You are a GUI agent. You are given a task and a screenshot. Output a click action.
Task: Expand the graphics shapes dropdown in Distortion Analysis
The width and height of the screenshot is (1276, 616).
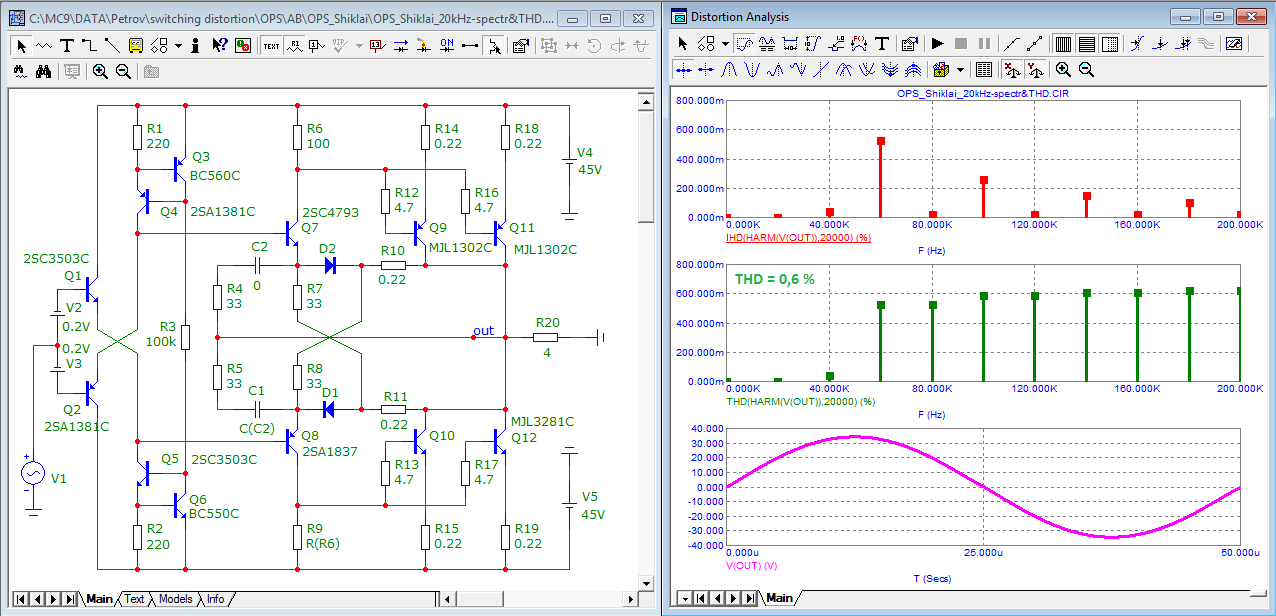[724, 44]
